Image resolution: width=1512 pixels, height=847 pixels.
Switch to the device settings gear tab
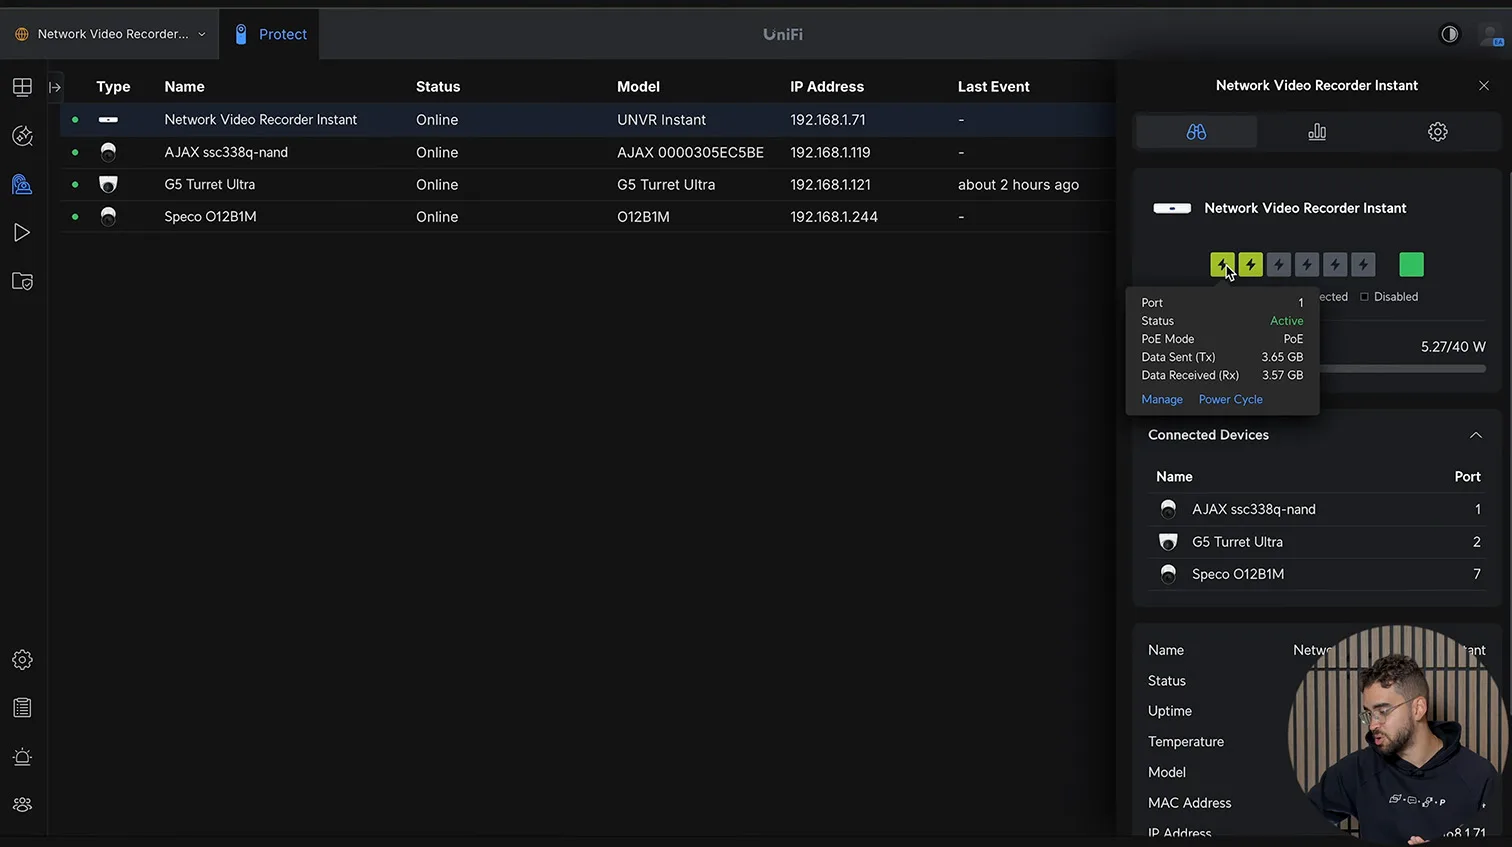click(1437, 132)
